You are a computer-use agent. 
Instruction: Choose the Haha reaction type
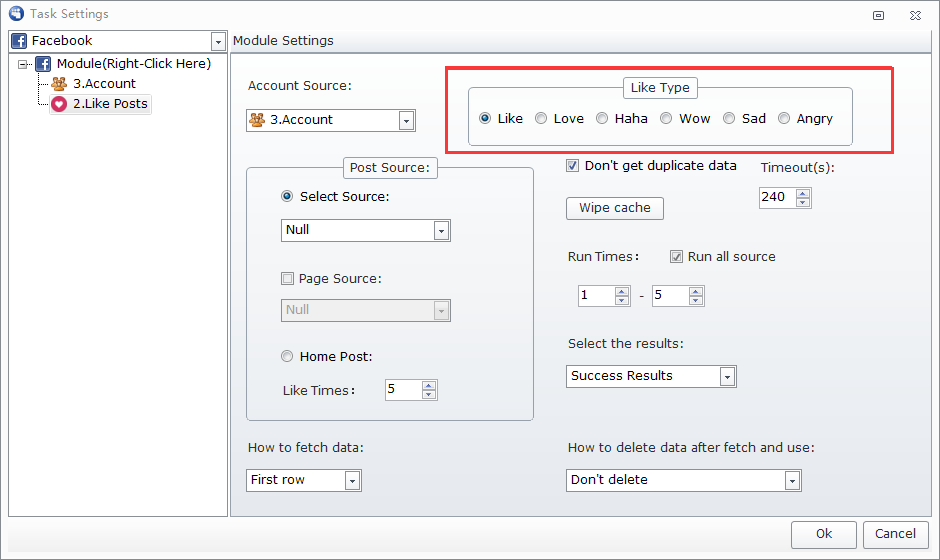pyautogui.click(x=602, y=118)
